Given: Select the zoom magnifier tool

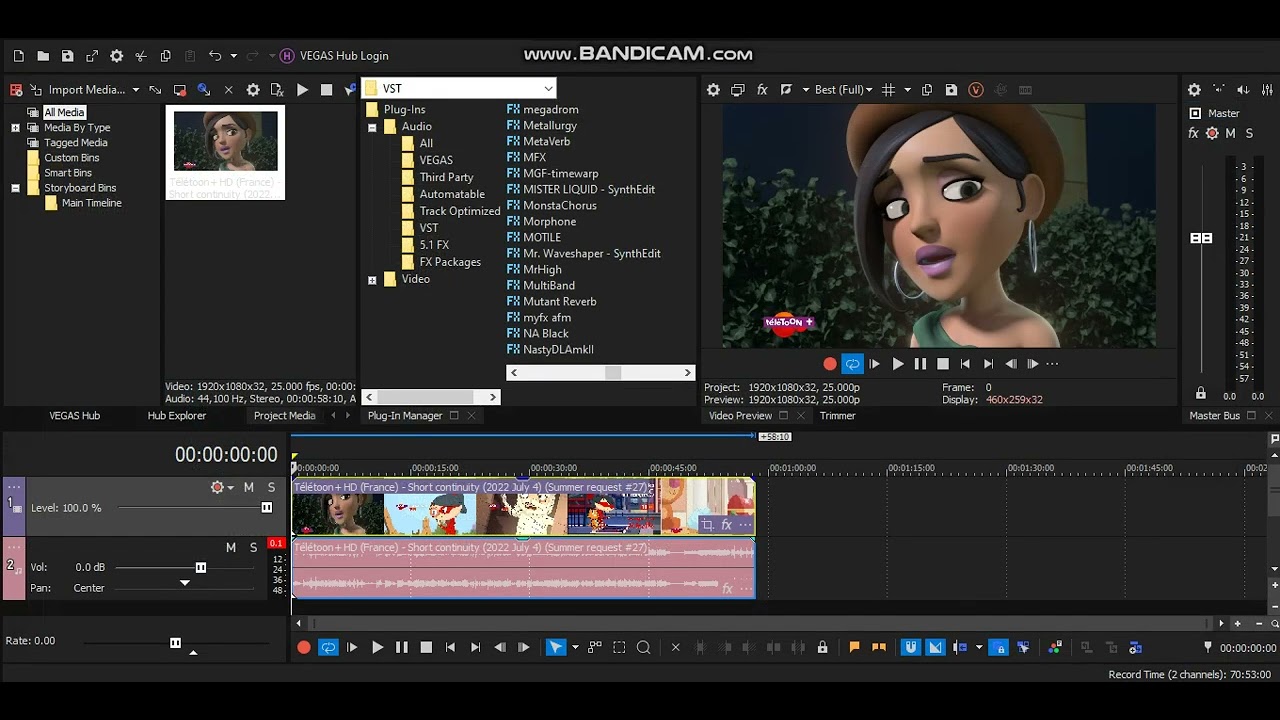Looking at the screenshot, I should point(644,648).
